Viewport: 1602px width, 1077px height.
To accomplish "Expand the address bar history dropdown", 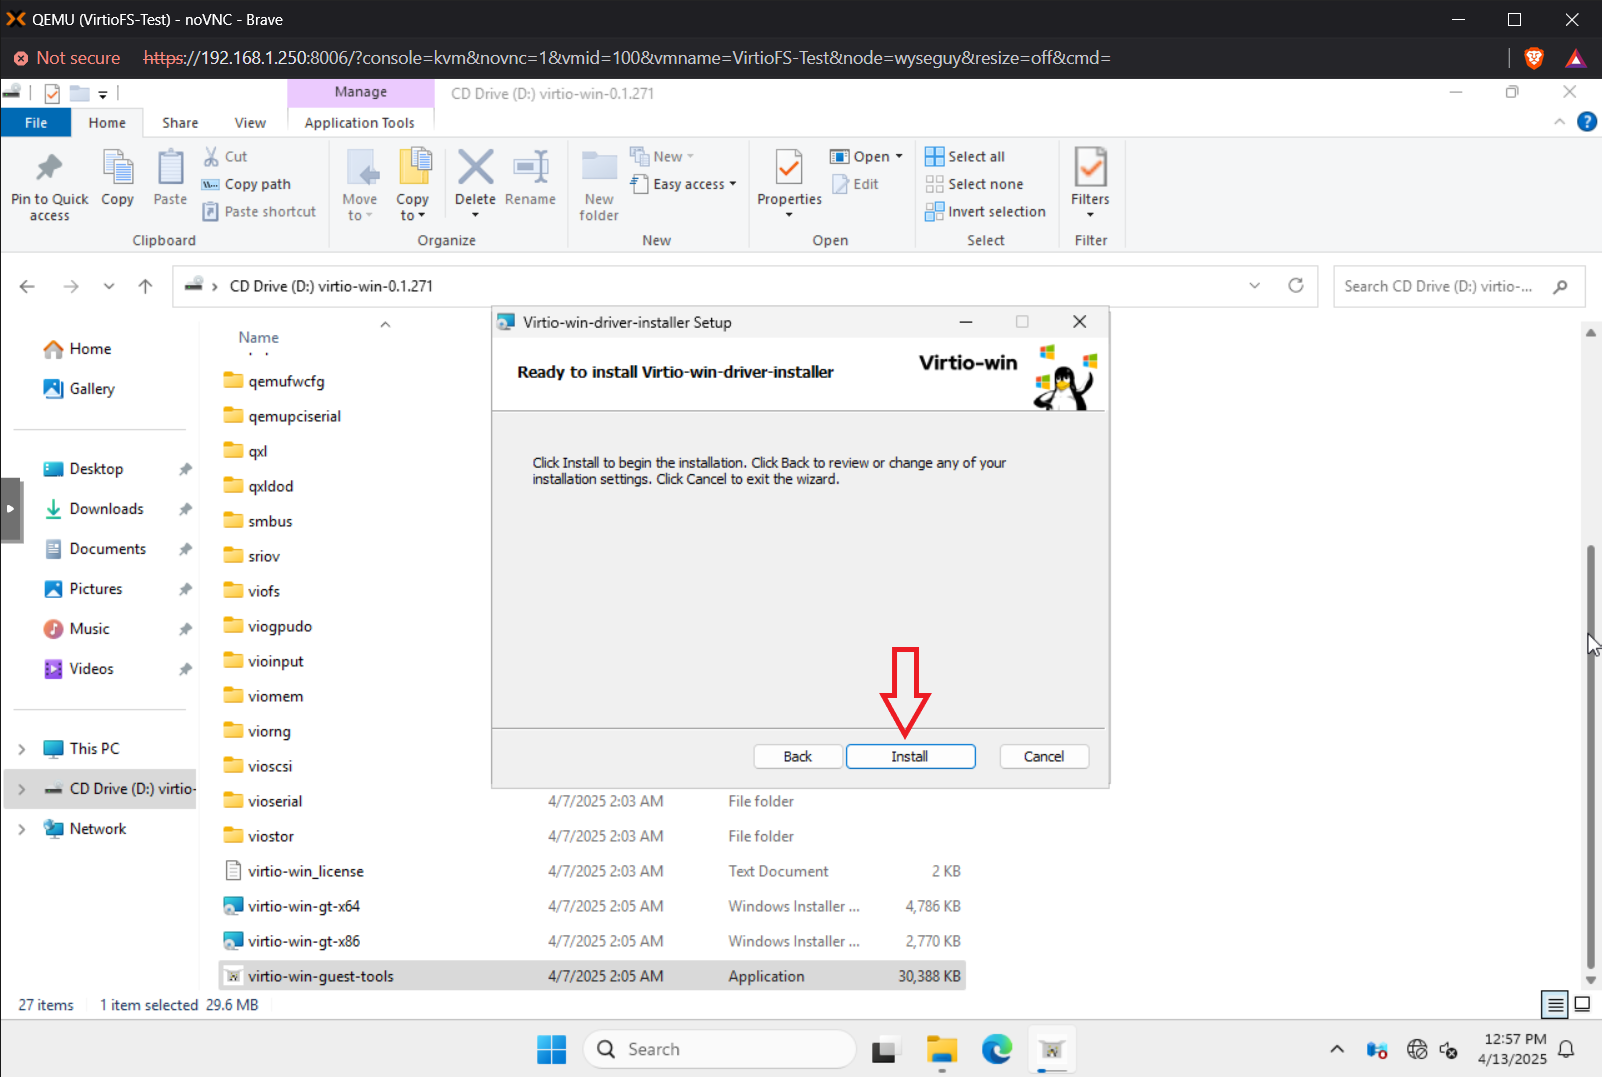I will [1255, 286].
